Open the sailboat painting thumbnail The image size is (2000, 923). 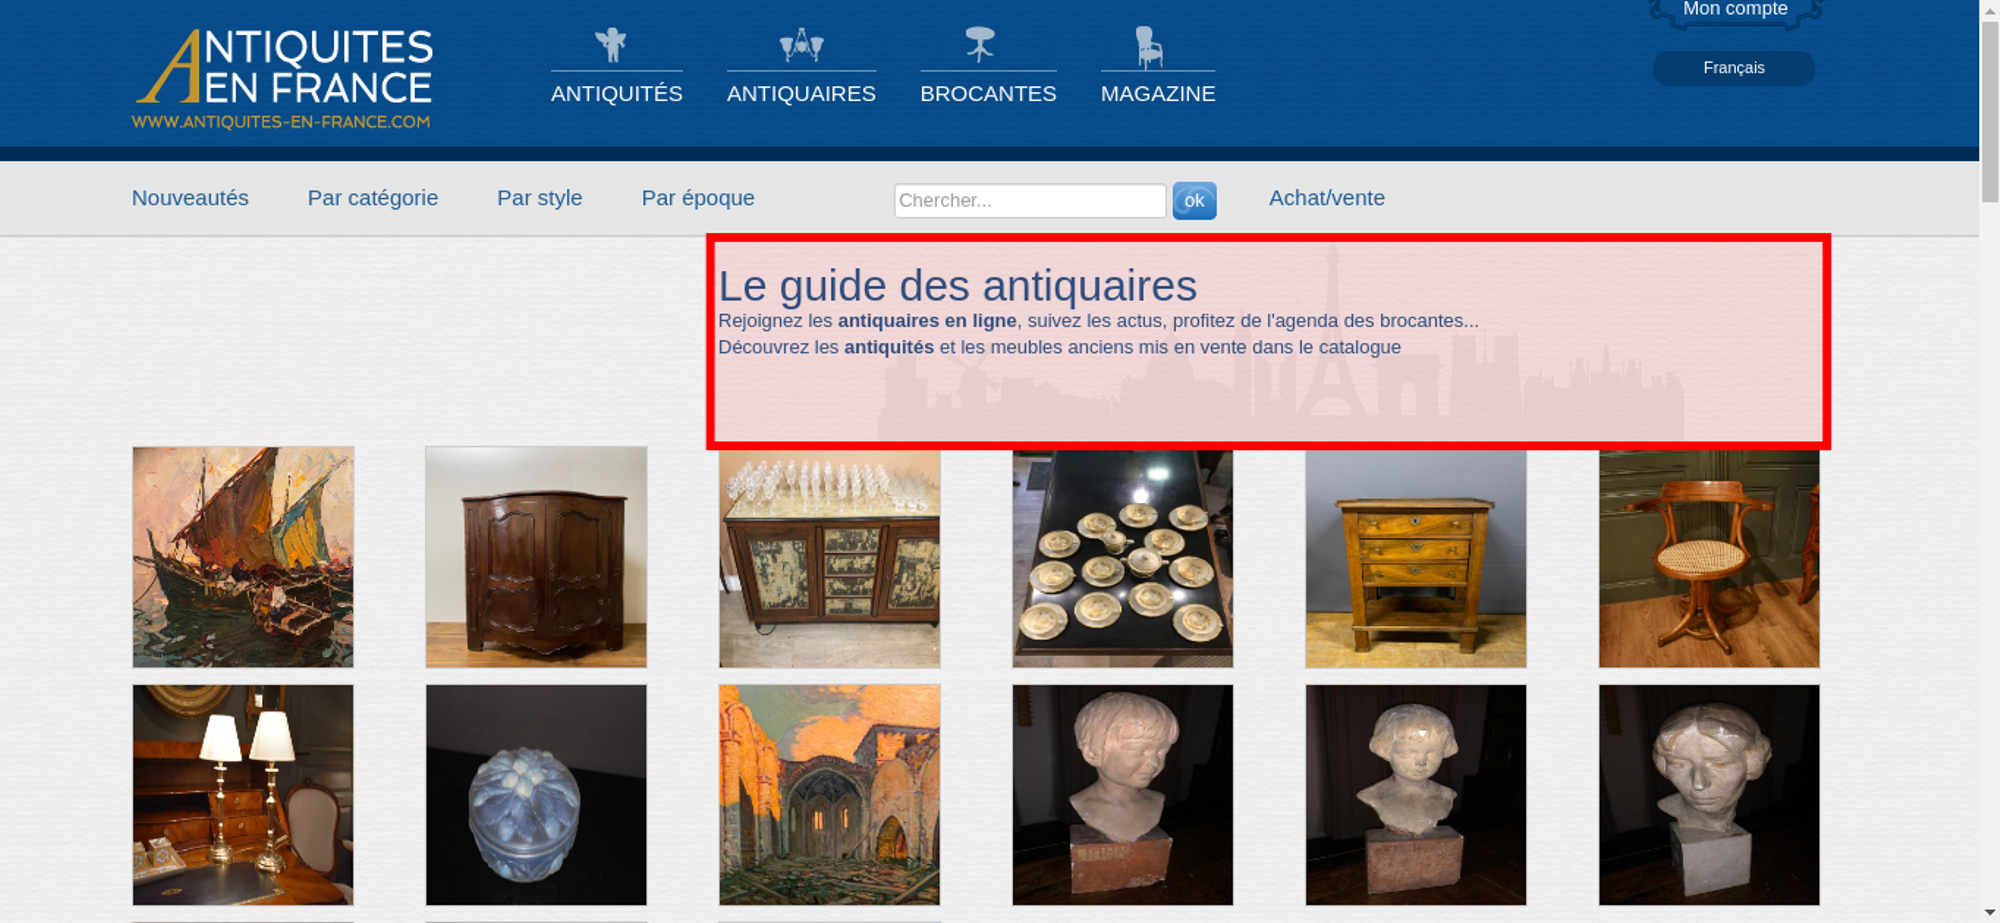[x=243, y=557]
